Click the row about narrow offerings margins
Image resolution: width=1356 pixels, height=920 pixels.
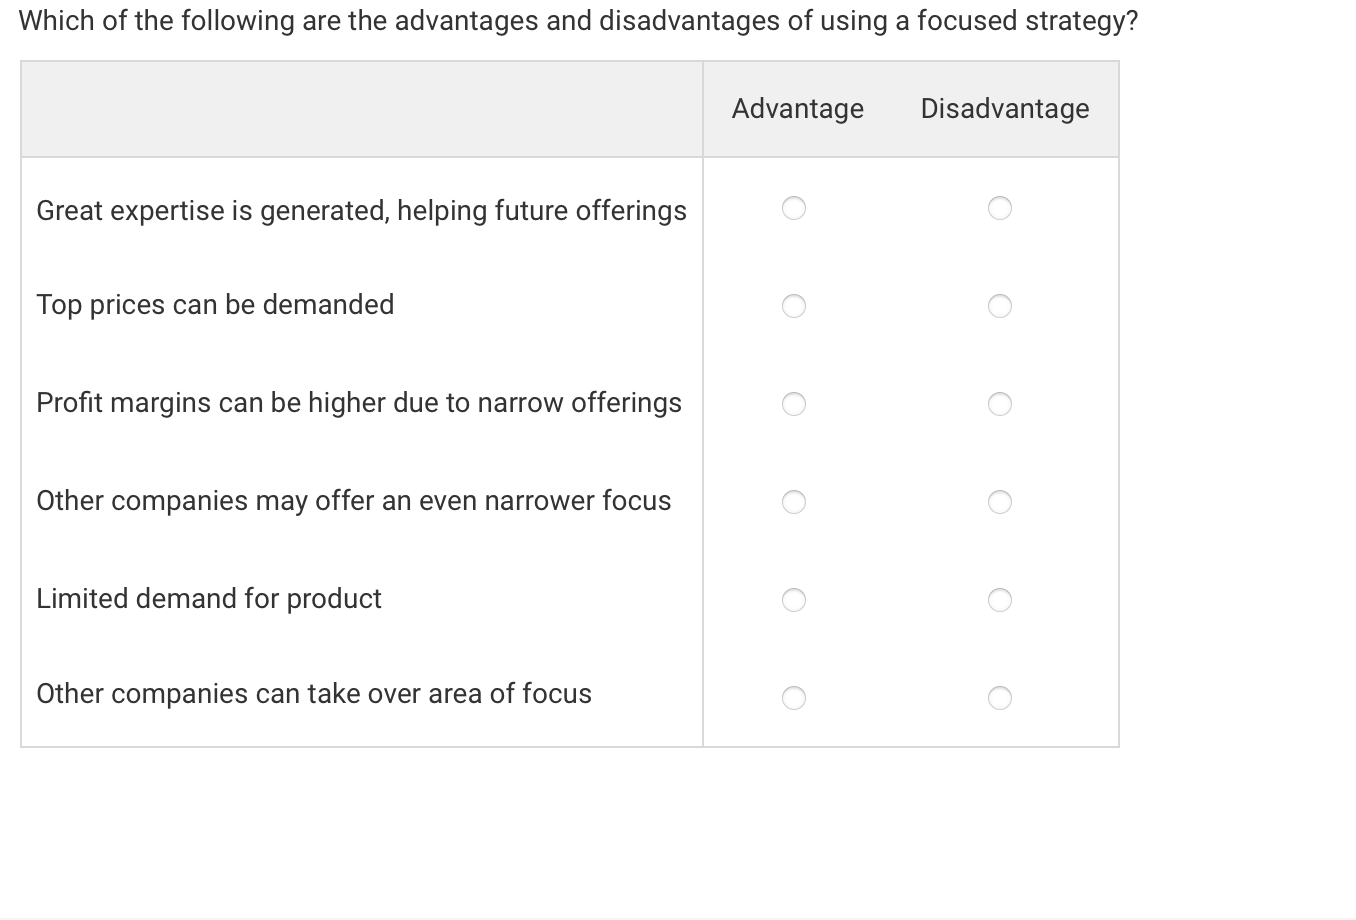[x=359, y=403]
